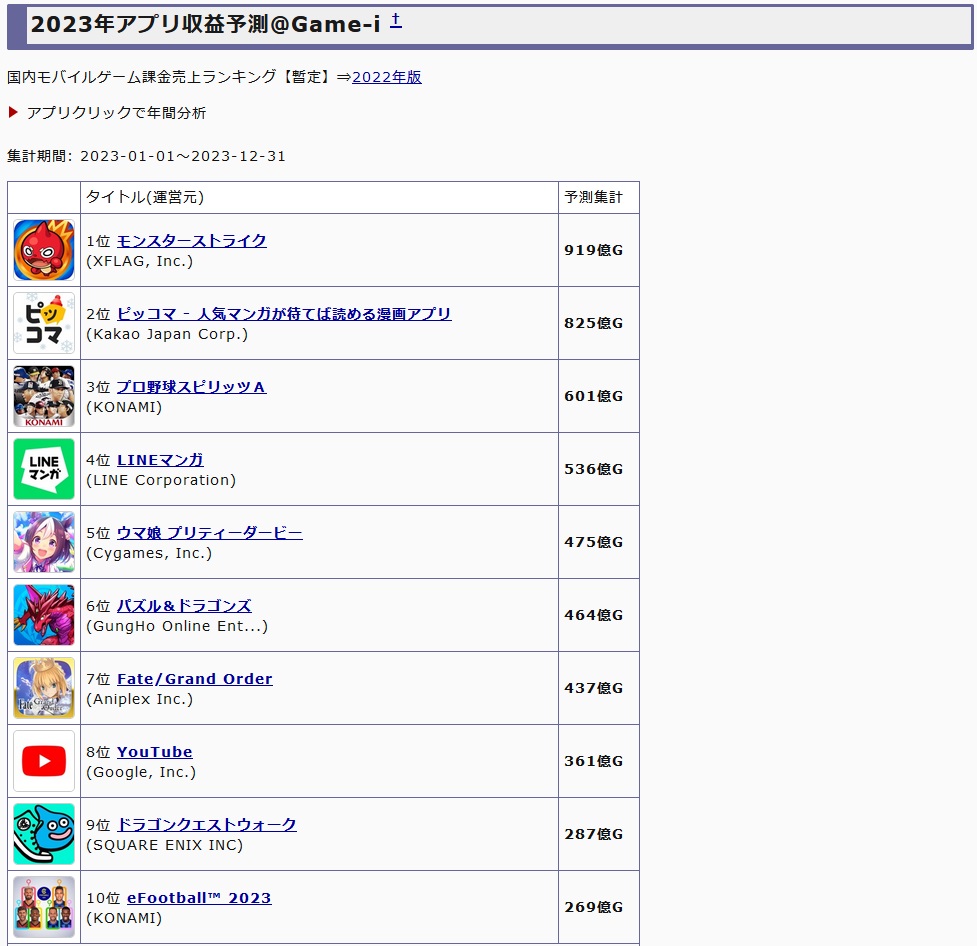Click the Dragon Quest Walk app icon
This screenshot has height=946, width=977.
point(44,833)
